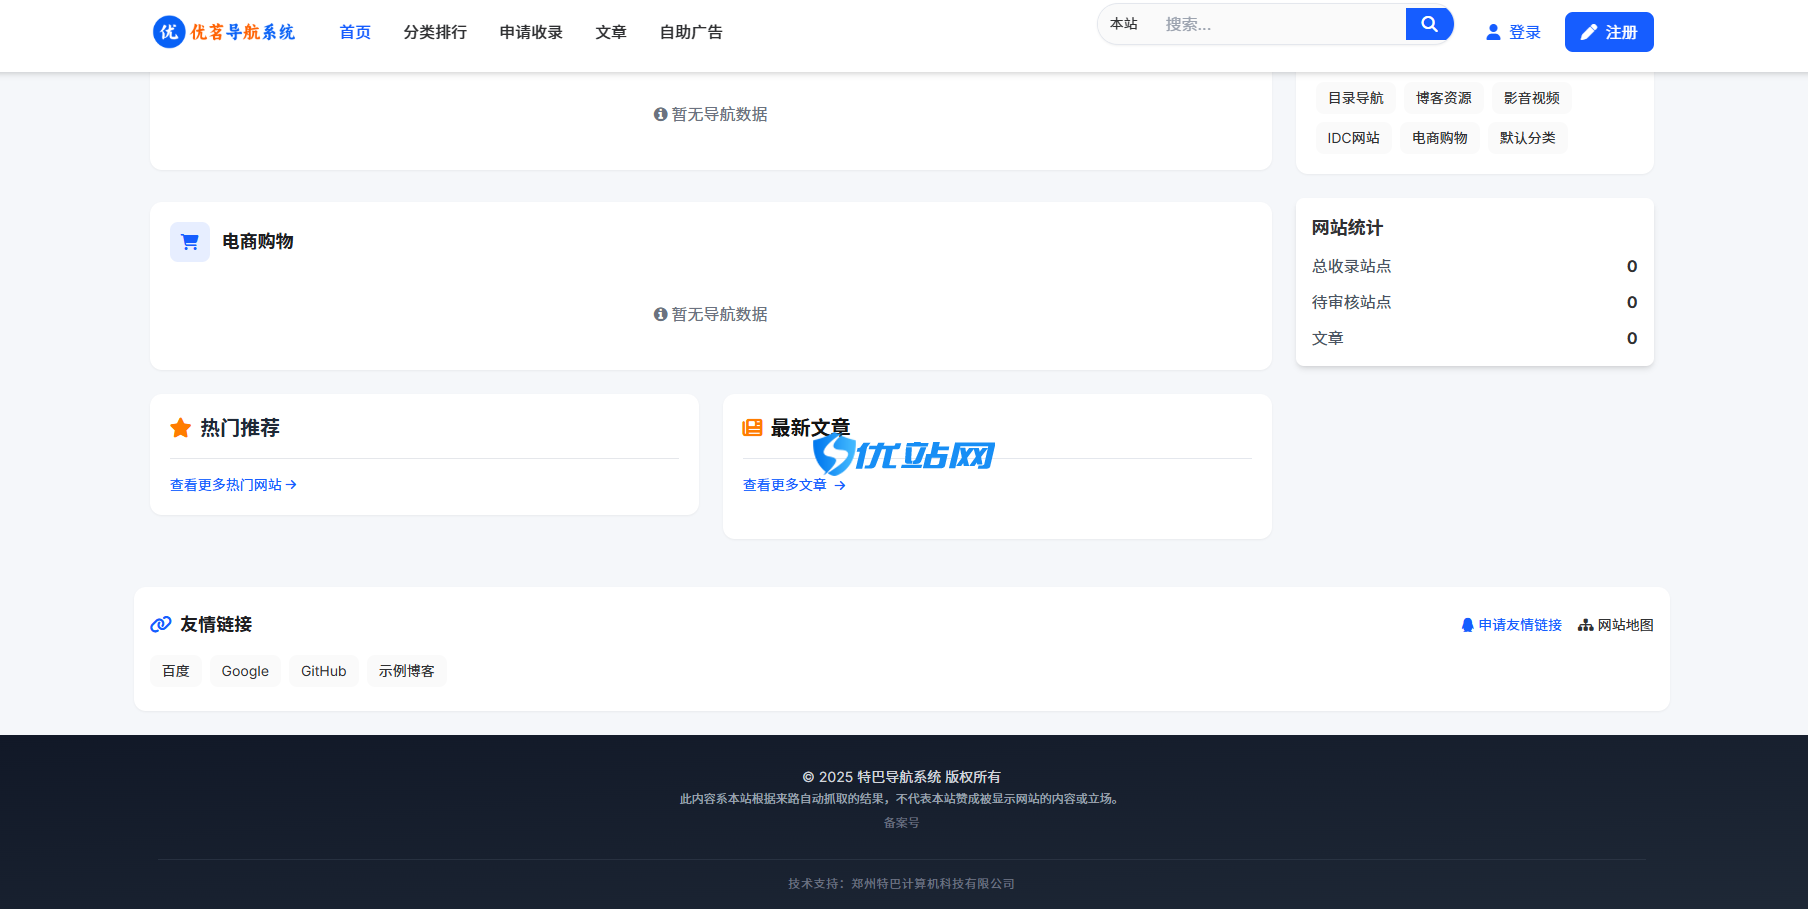1808x909 pixels.
Task: Click the search magnifier button
Action: click(x=1429, y=24)
